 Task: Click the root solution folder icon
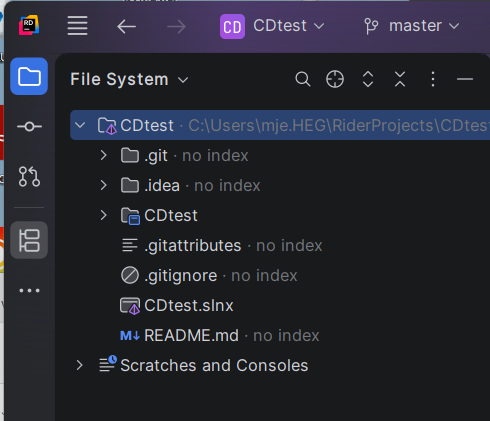pyautogui.click(x=107, y=126)
